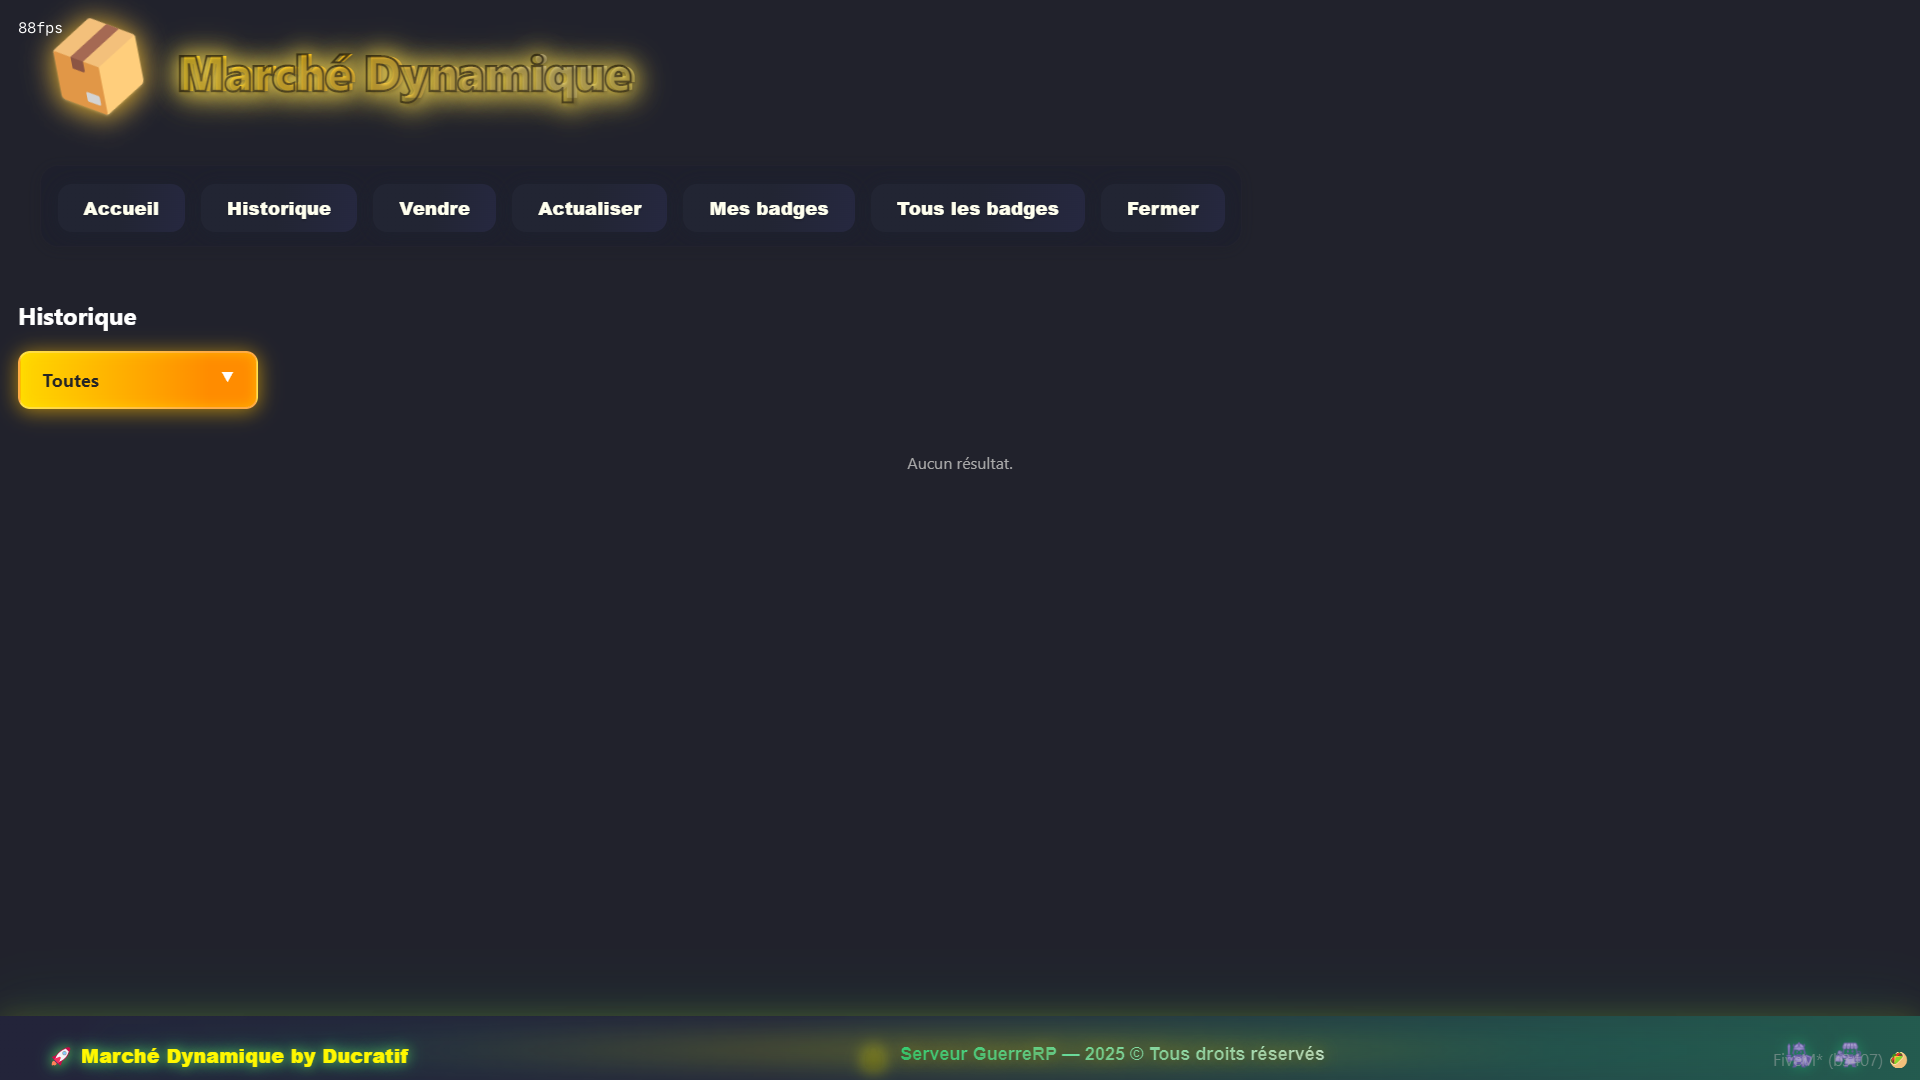Viewport: 1920px width, 1080px height.
Task: Click the cardboard box logo icon
Action: click(x=98, y=67)
